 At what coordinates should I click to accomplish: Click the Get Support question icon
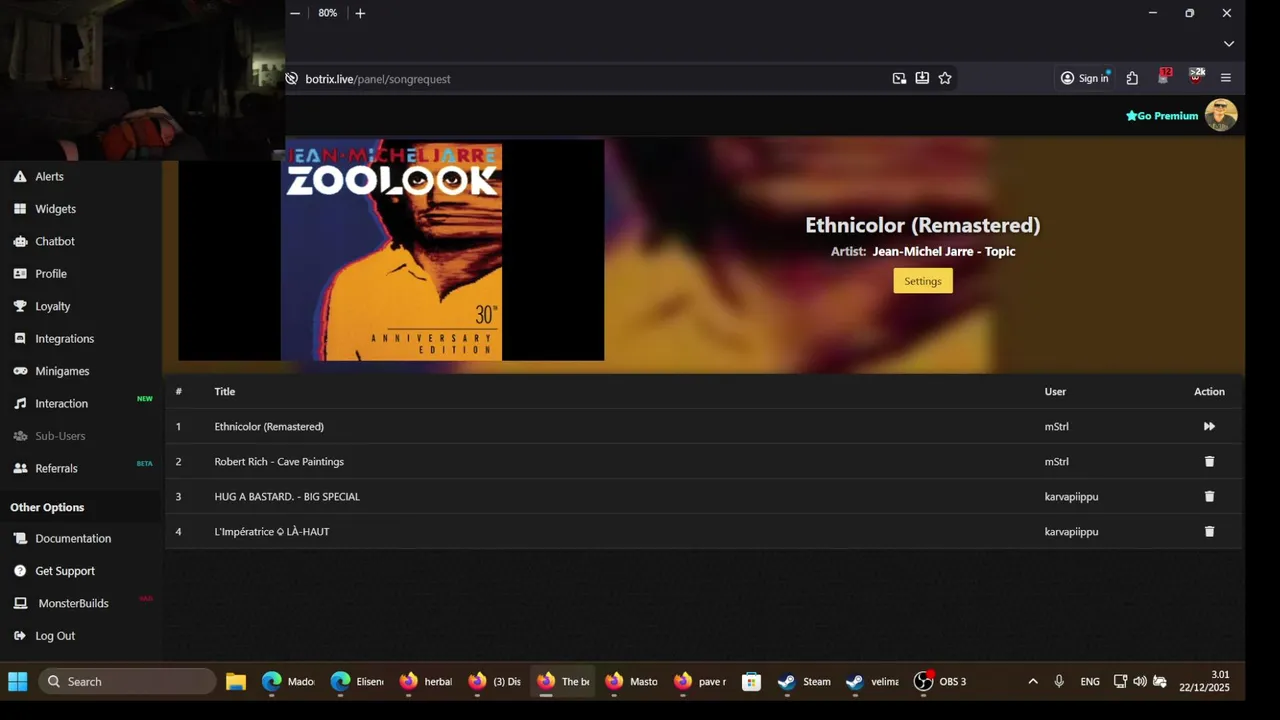pos(20,571)
